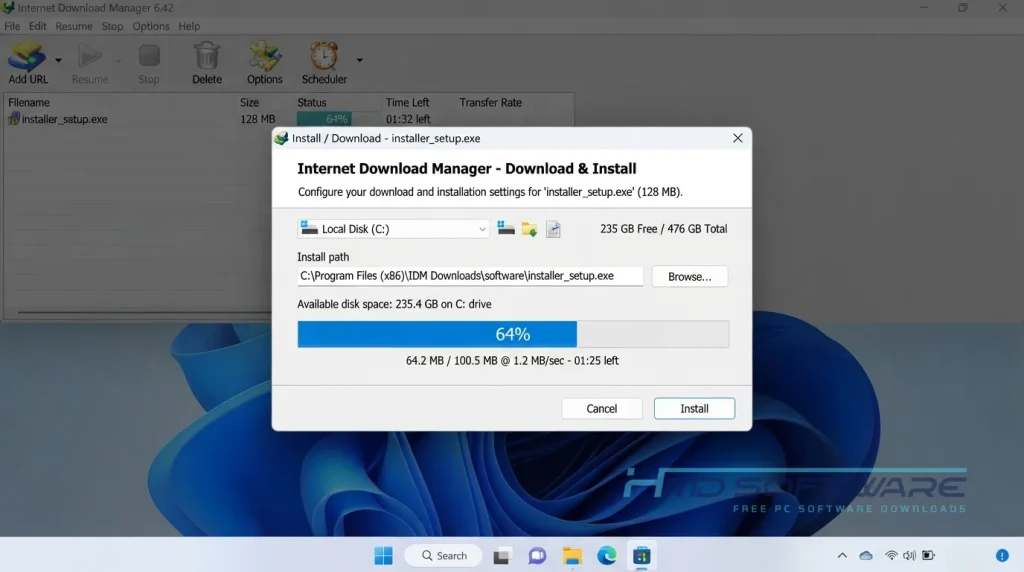Open the Help menu

click(189, 26)
